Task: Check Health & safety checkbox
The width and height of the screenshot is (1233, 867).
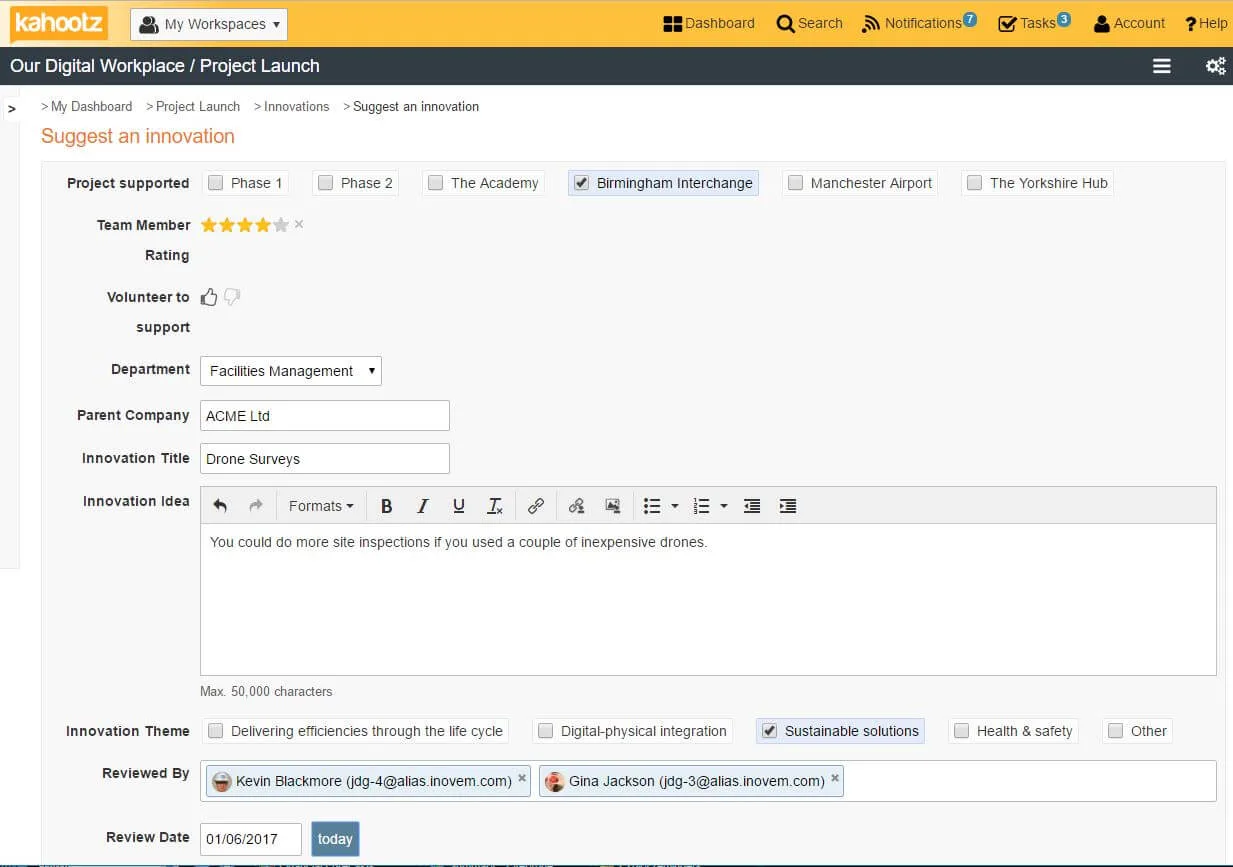Action: 961,731
